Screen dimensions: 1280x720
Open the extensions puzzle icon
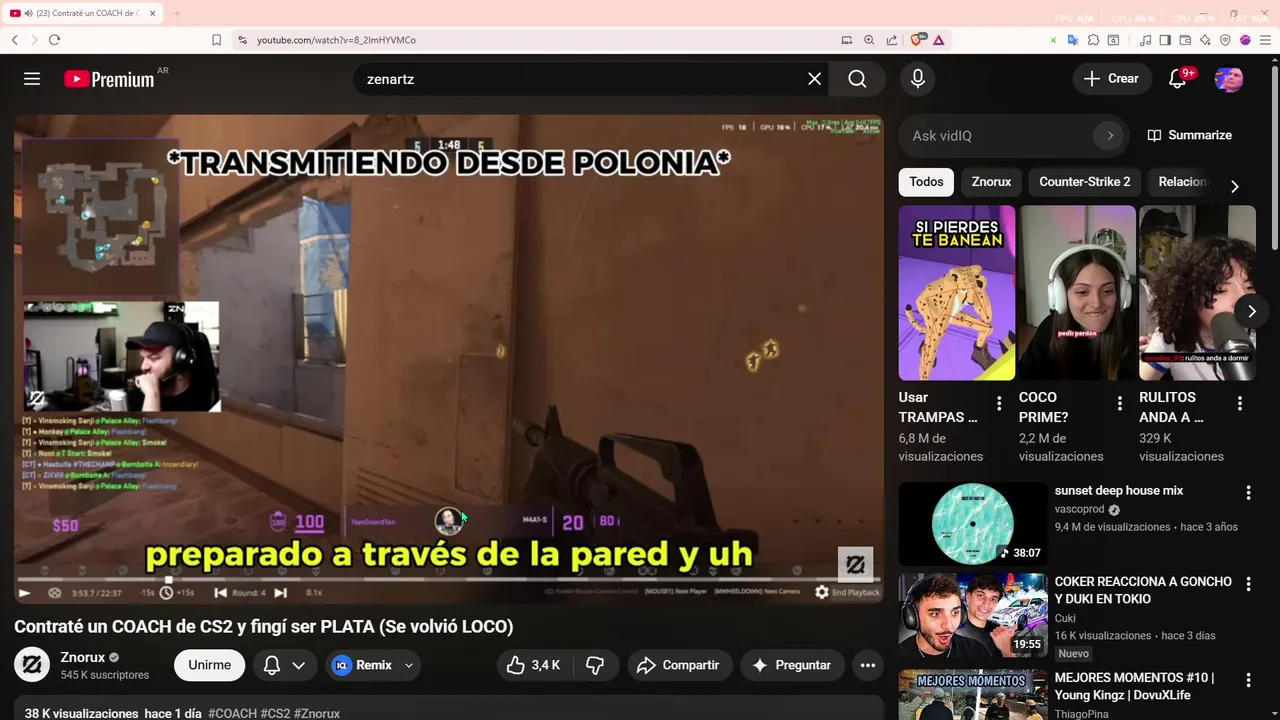[x=1093, y=40]
